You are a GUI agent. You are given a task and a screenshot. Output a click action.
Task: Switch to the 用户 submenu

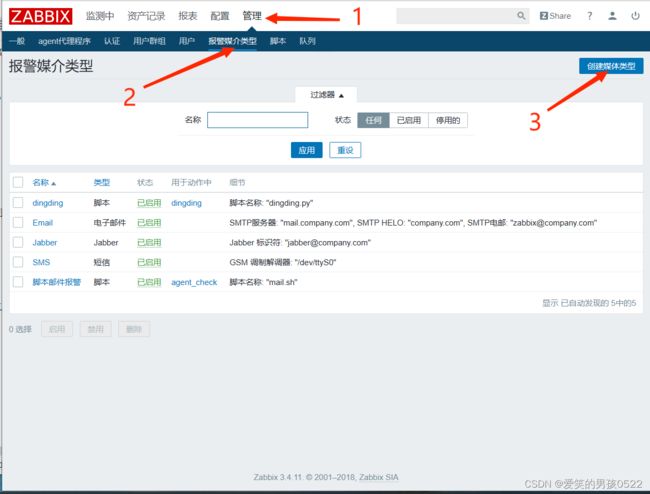187,41
